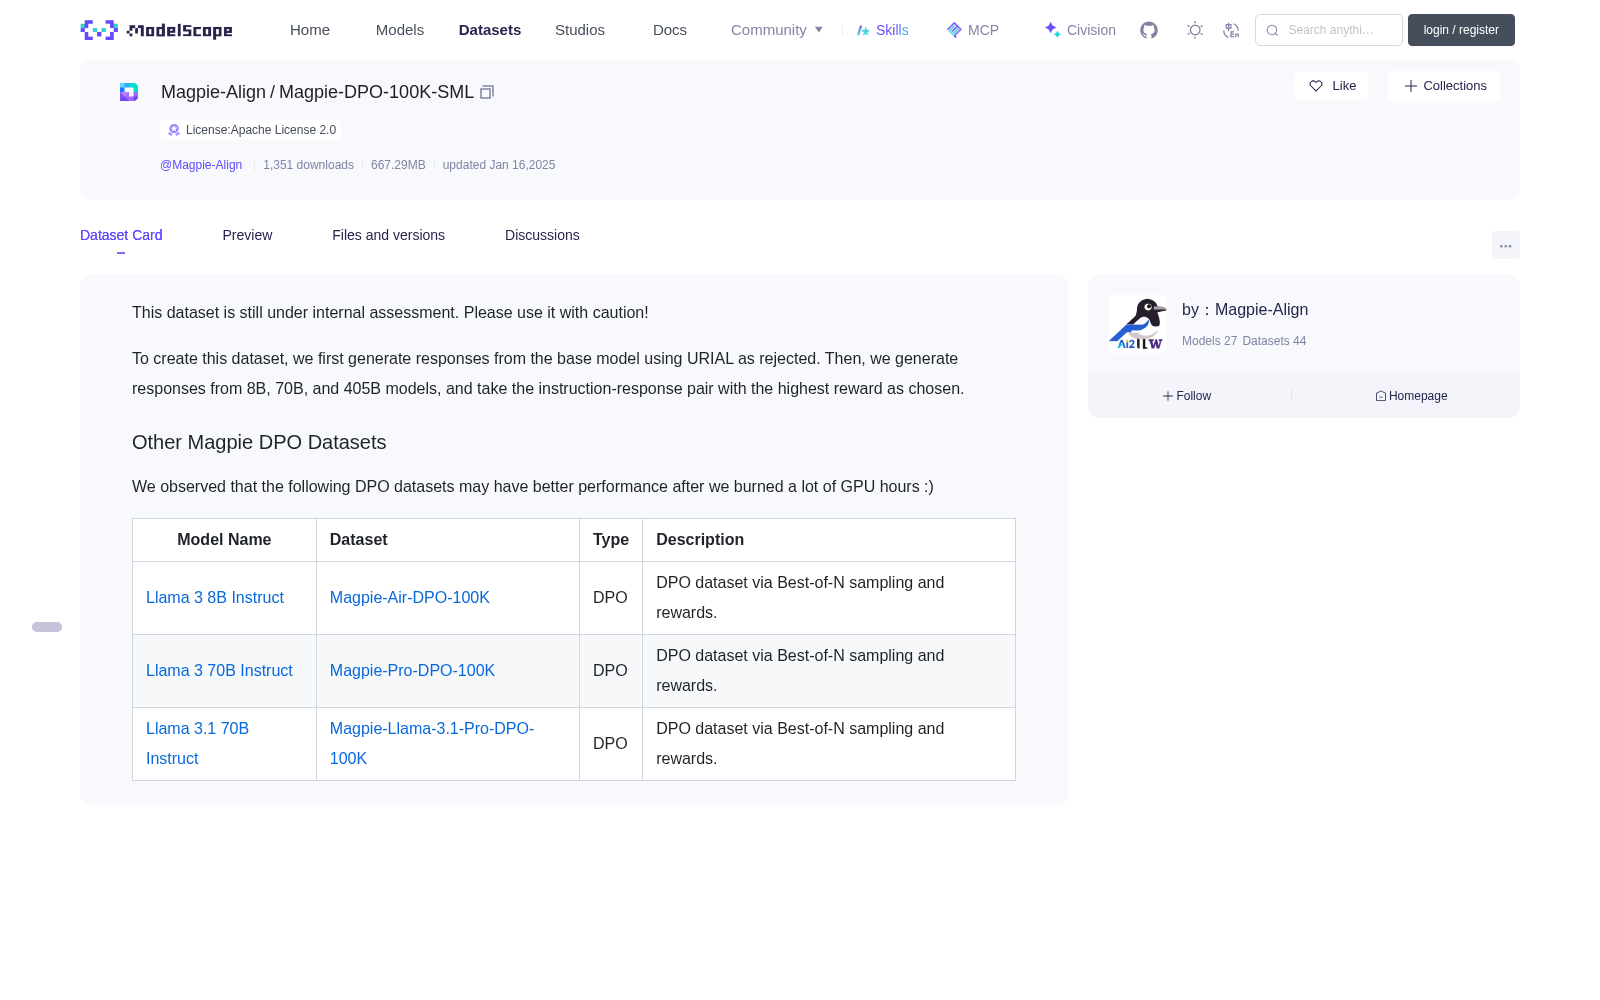Click the dataset avatar icon beside title

[x=129, y=92]
